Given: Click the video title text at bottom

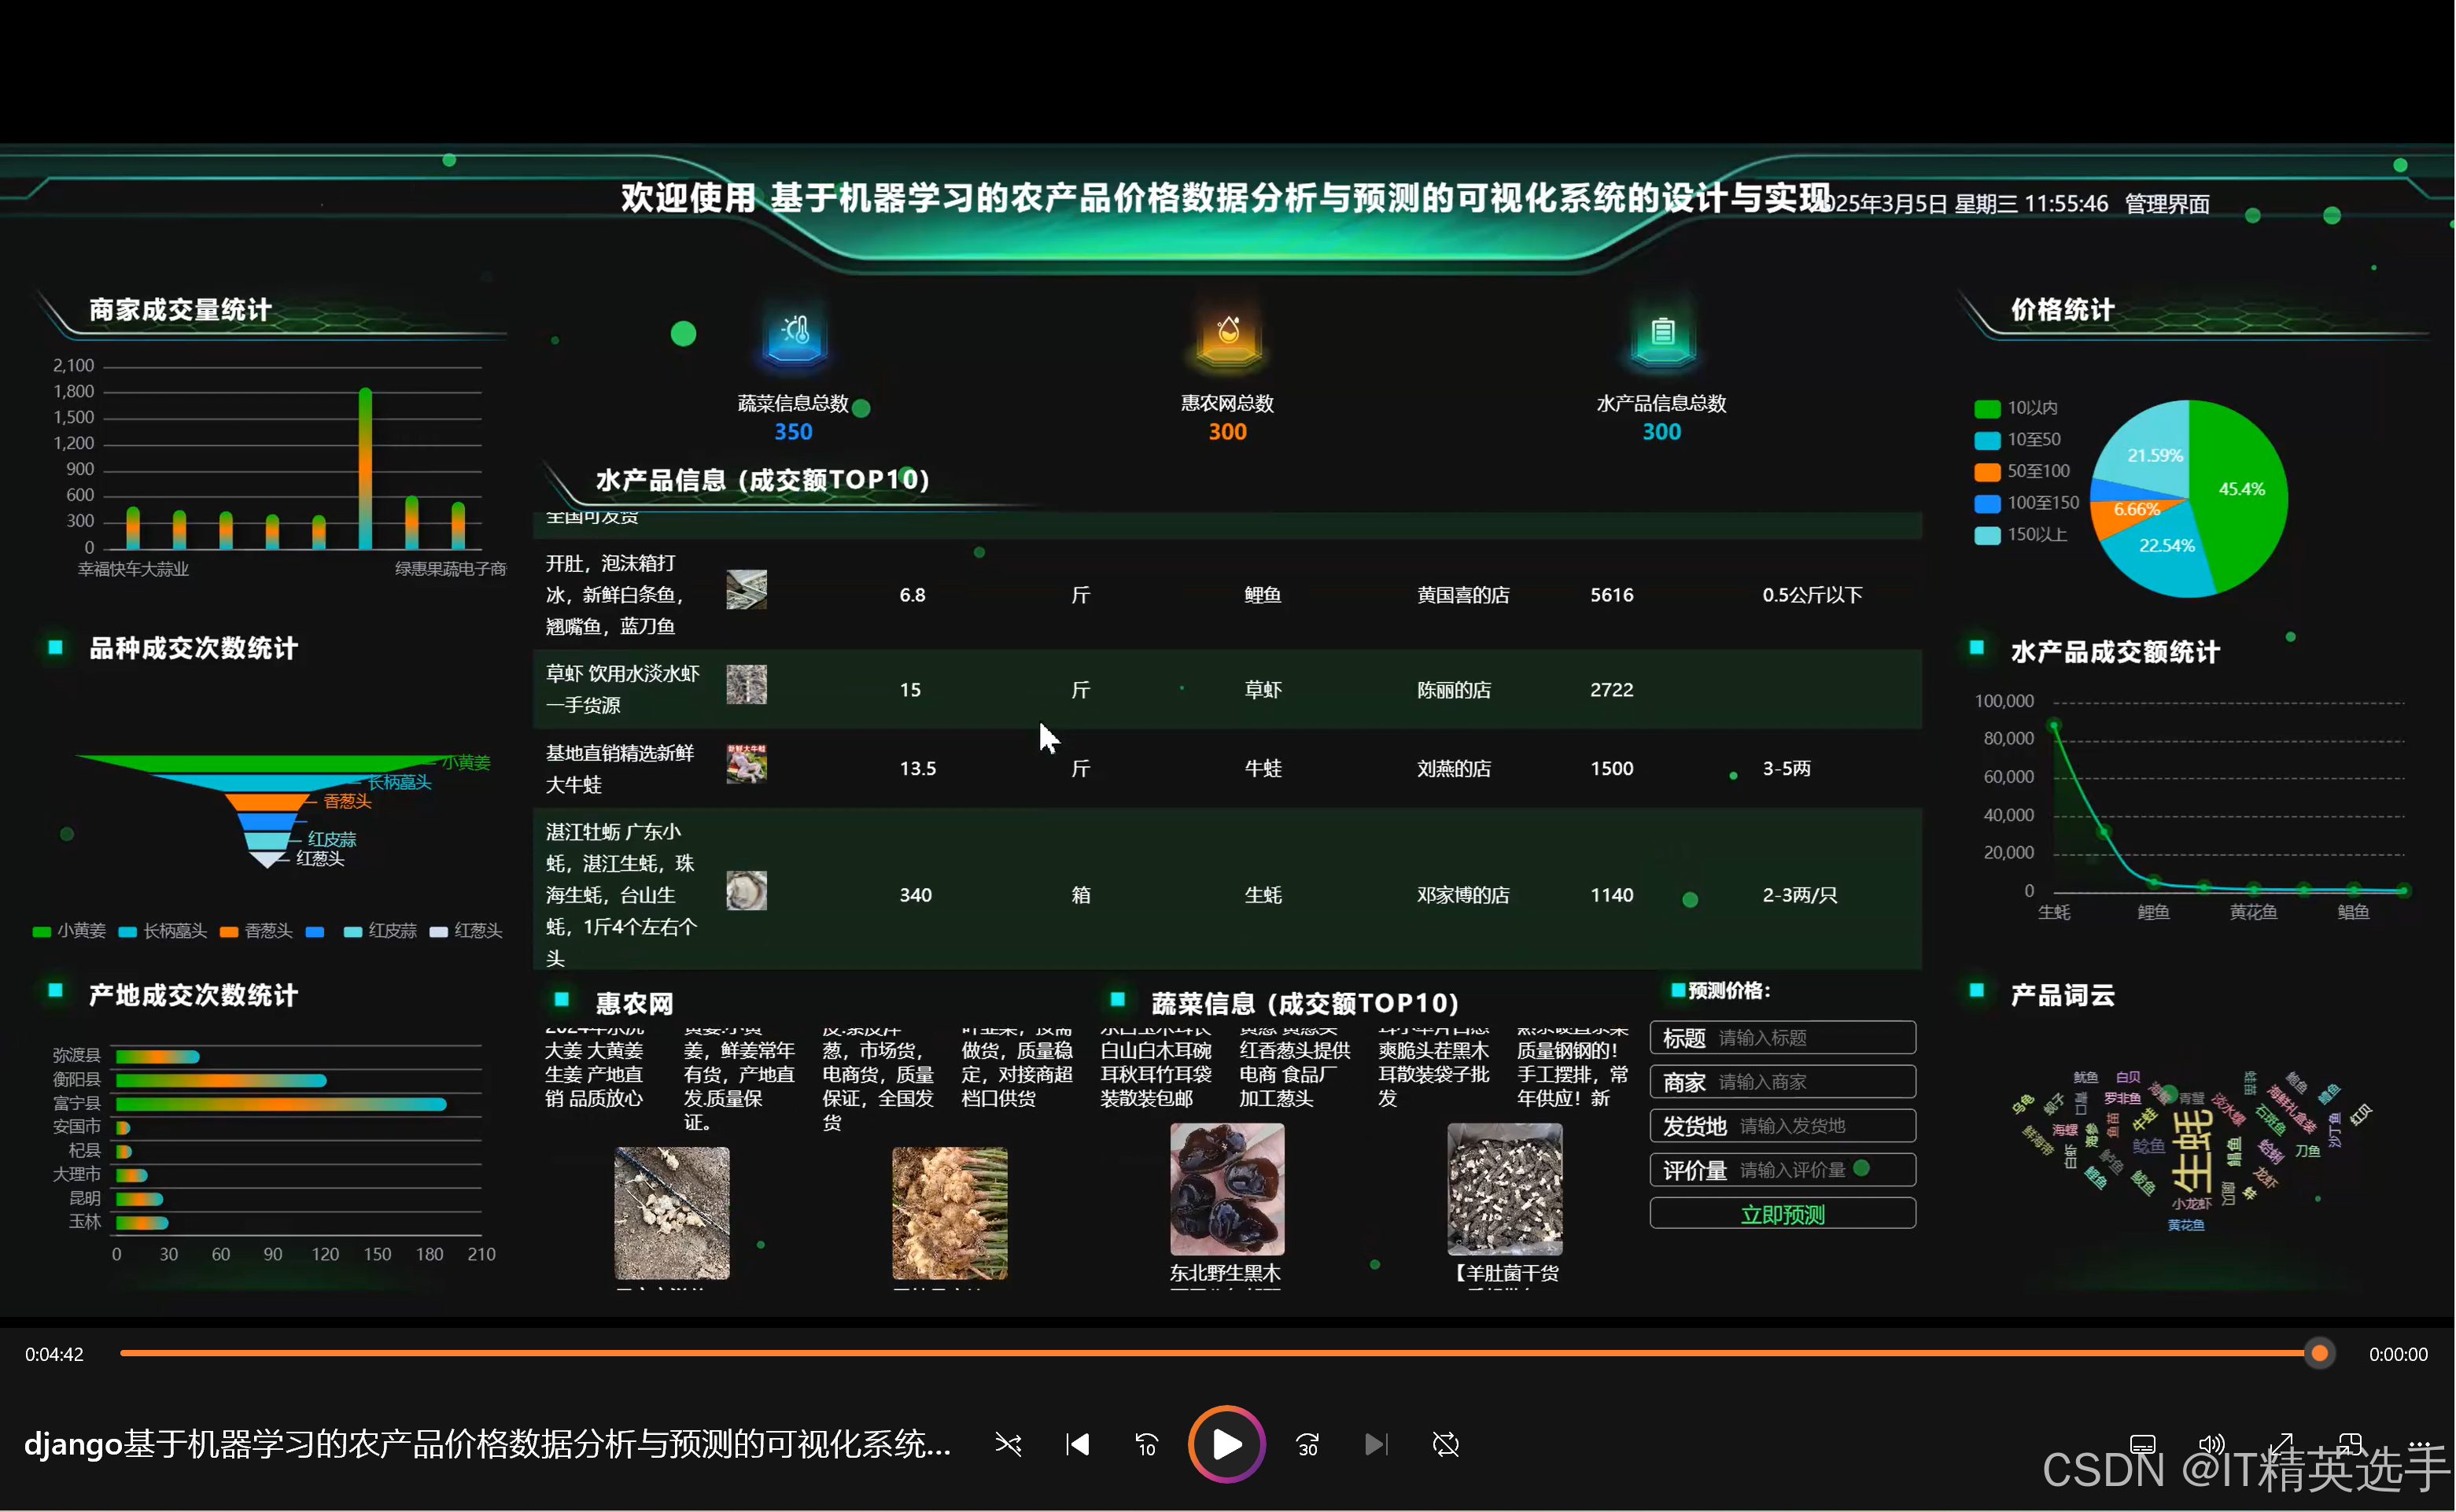Looking at the screenshot, I should pos(487,1444).
